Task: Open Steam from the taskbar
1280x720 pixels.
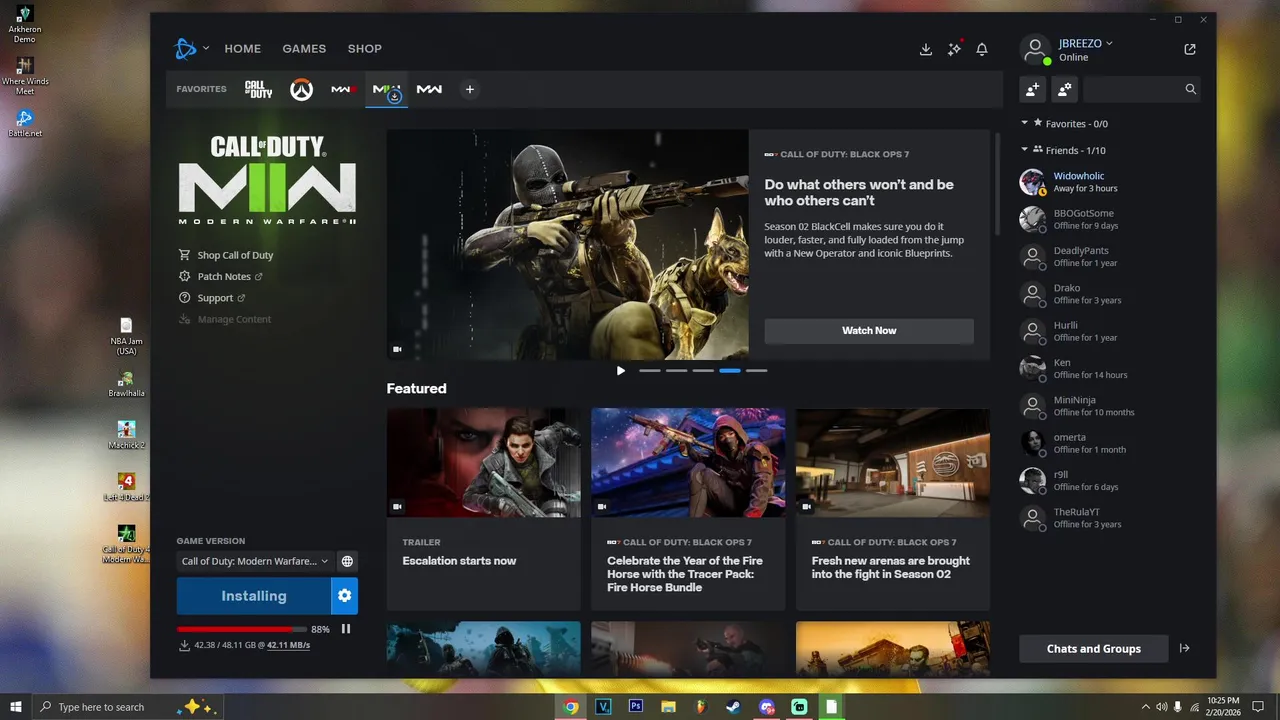Action: pos(733,706)
